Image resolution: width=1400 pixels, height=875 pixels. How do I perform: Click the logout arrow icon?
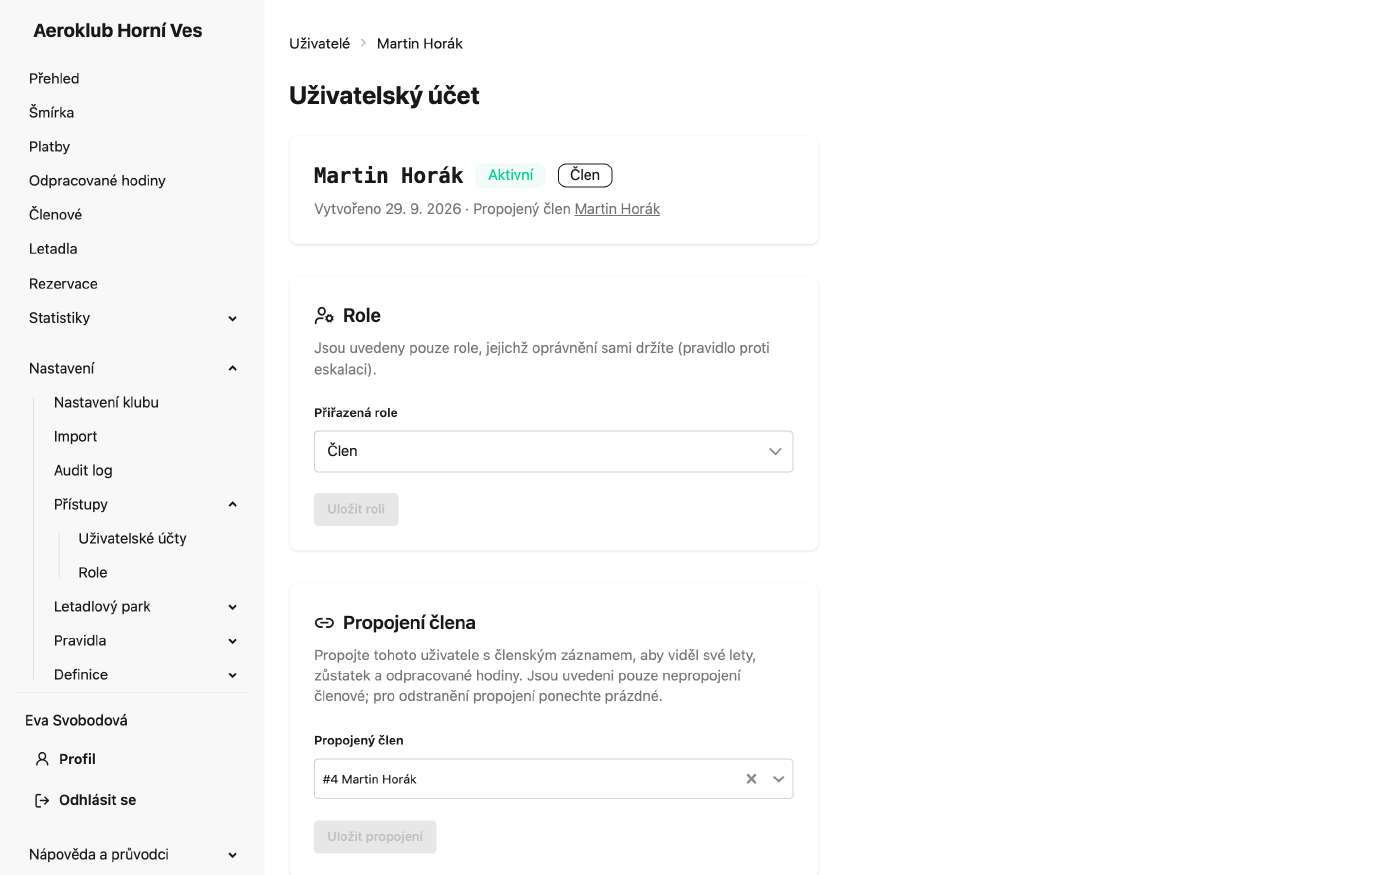(x=42, y=800)
